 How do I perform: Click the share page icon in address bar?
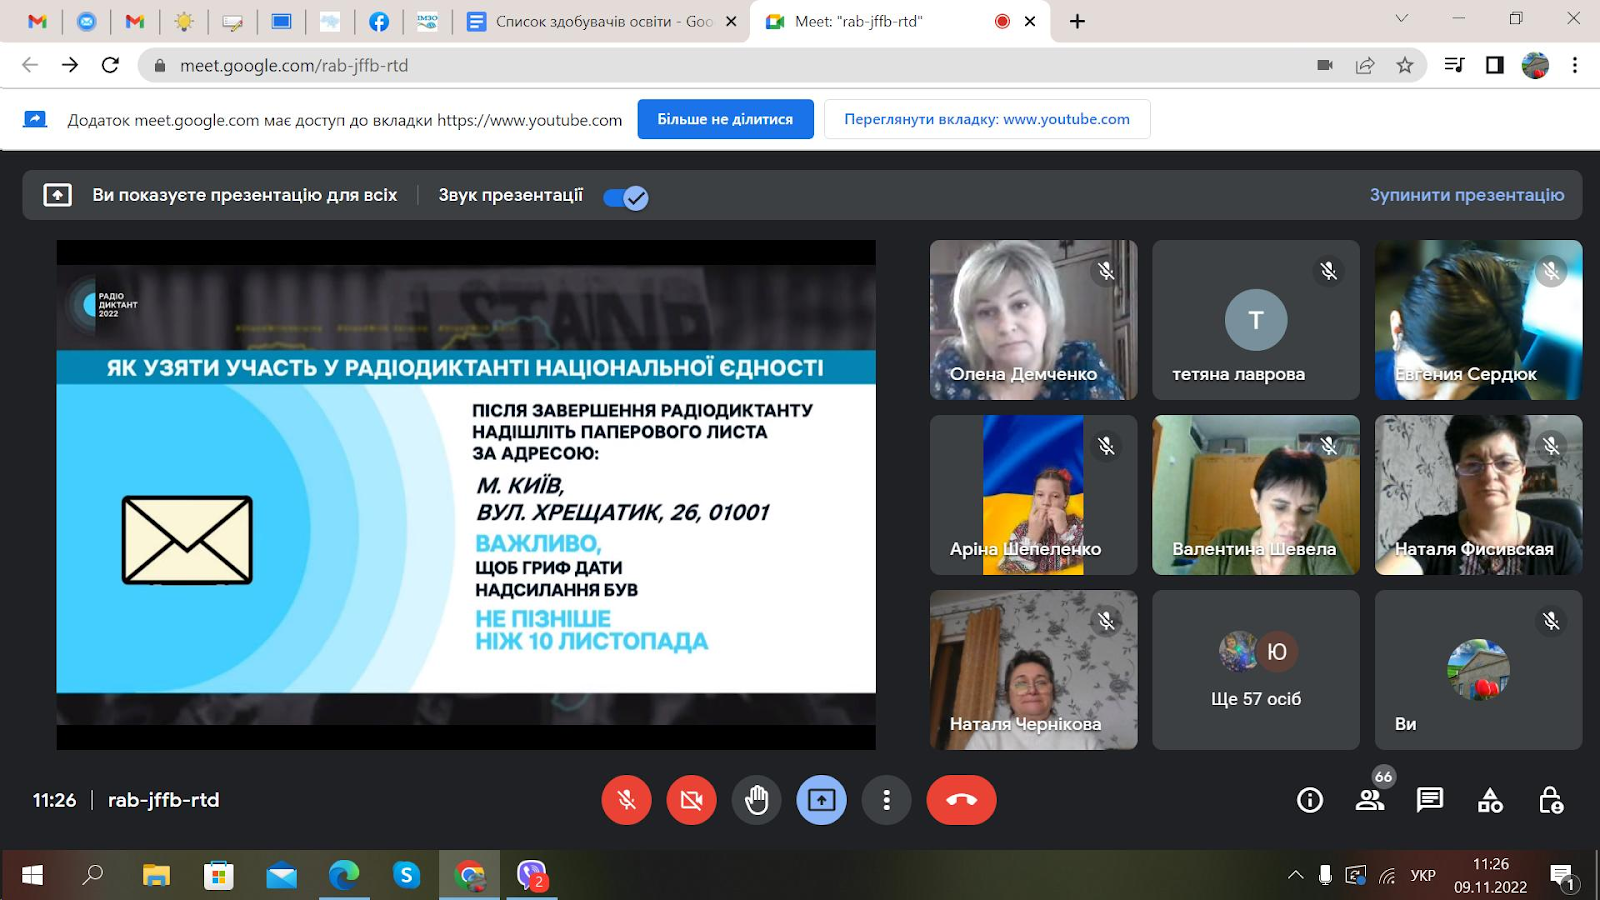pos(1365,65)
